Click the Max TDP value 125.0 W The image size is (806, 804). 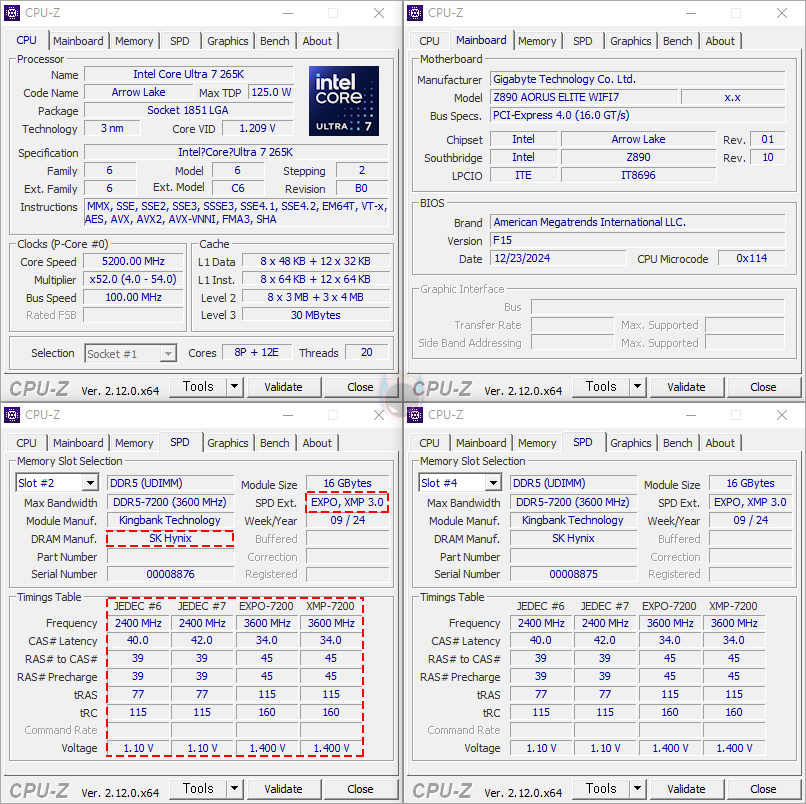(x=271, y=92)
